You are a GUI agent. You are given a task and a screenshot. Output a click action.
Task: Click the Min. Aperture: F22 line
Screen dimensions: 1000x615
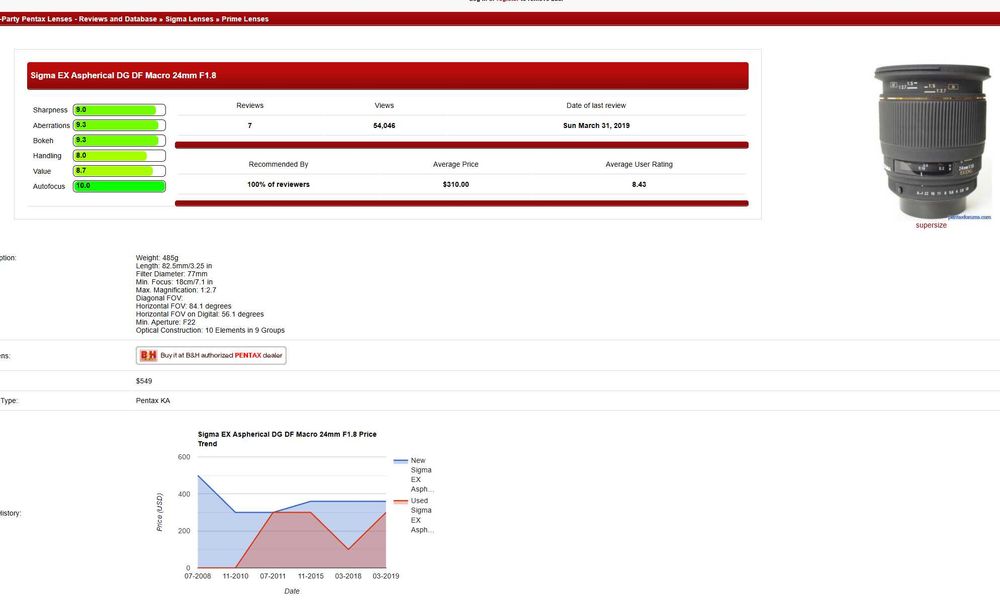[166, 322]
